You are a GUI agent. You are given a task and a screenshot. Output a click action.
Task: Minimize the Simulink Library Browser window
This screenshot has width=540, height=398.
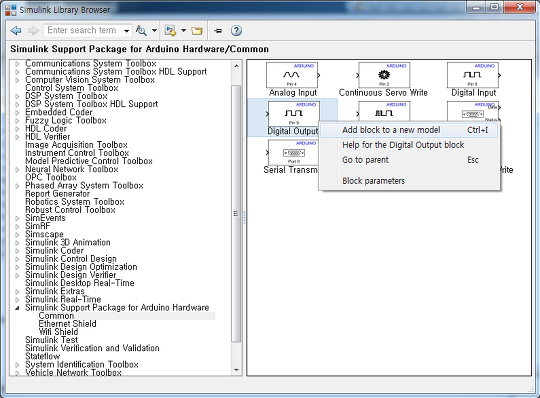(x=476, y=7)
